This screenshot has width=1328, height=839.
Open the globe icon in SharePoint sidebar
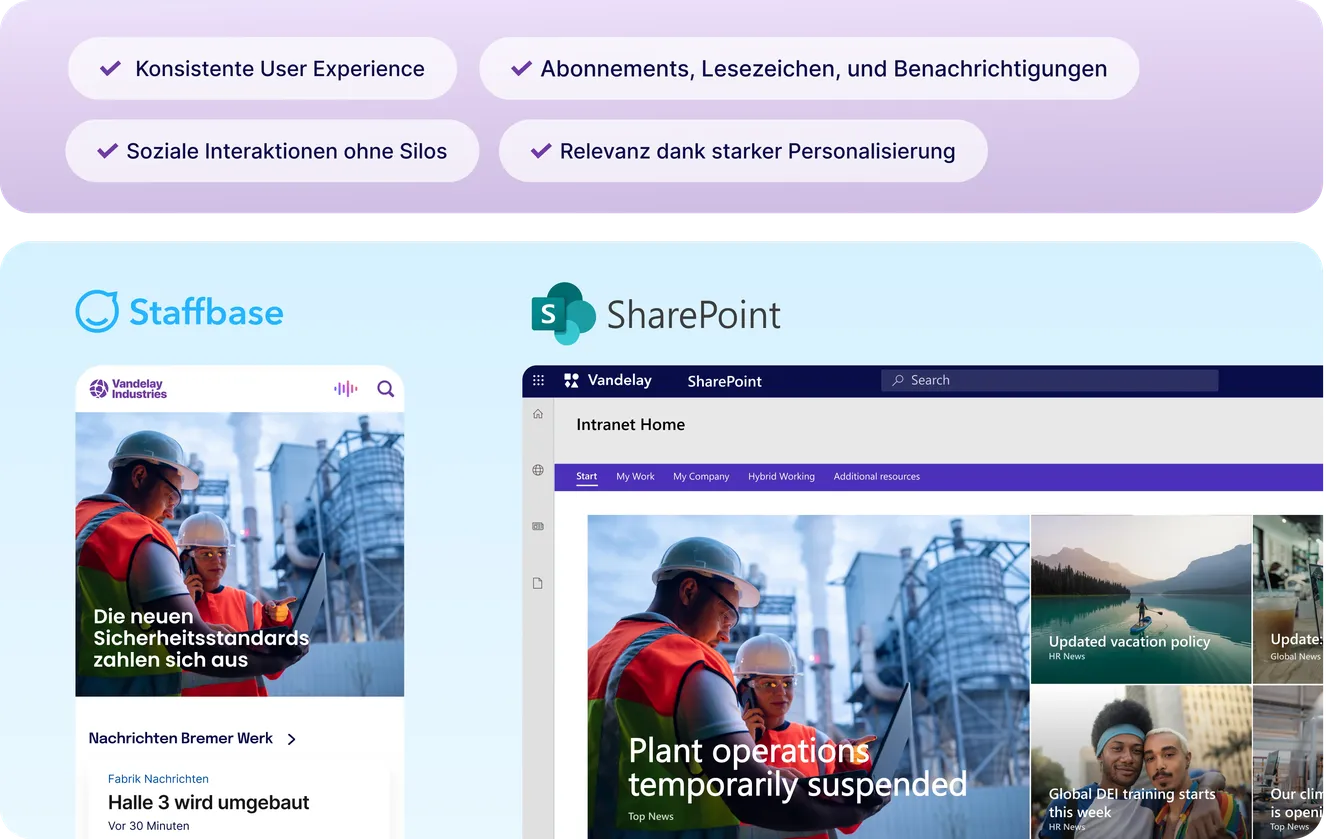[x=538, y=470]
